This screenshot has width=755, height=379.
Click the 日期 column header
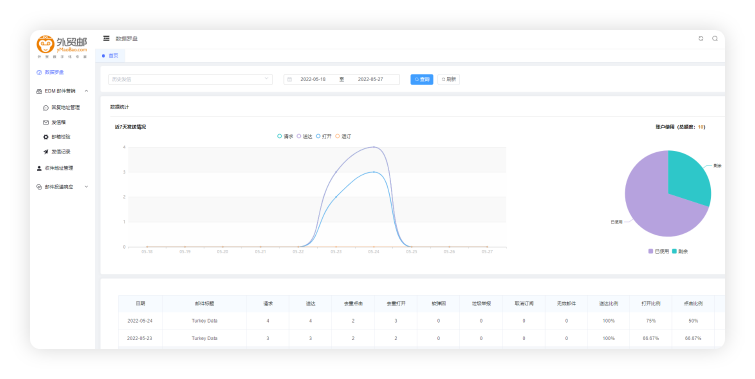click(x=140, y=303)
